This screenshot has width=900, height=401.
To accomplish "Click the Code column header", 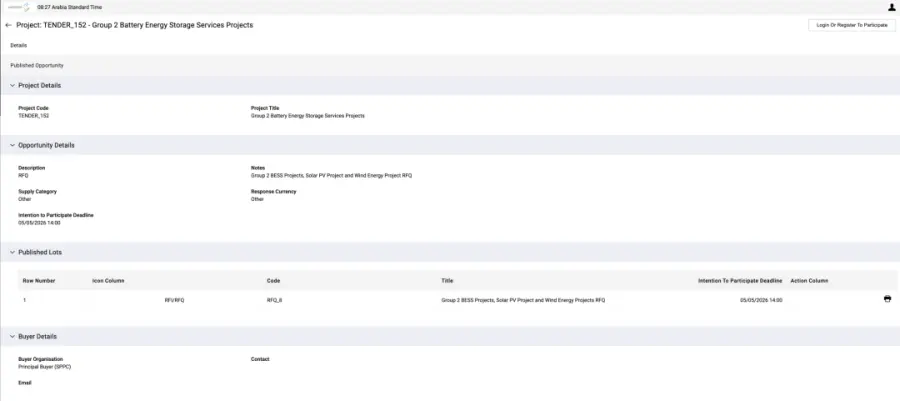I will pos(273,281).
